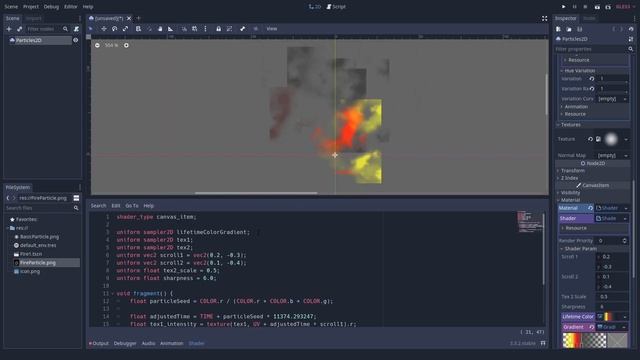Image resolution: width=640 pixels, height=360 pixels.
Task: Switch to the 2D workspace
Action: tap(314, 7)
